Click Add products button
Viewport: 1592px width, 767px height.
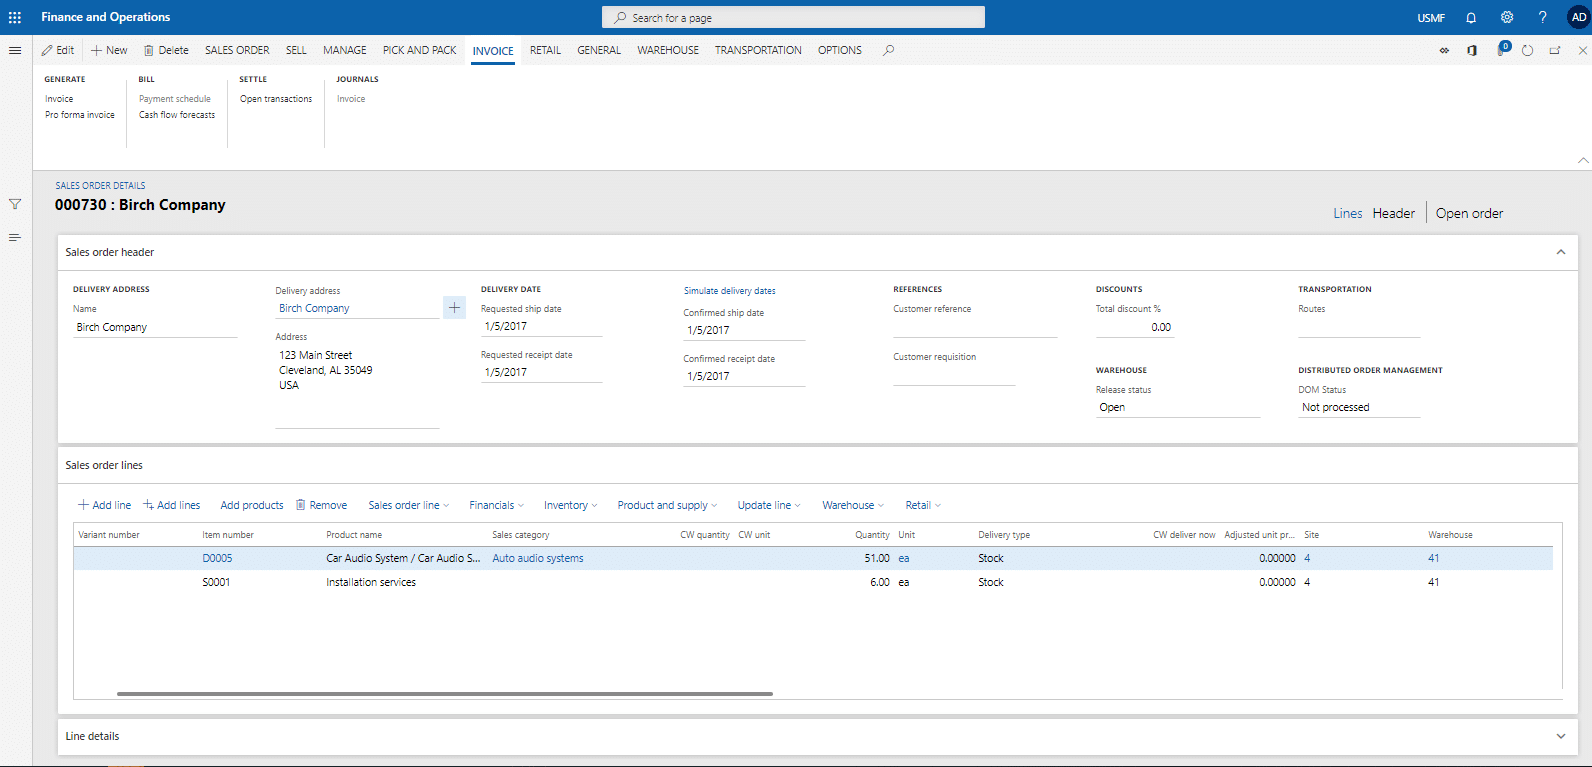coord(252,505)
